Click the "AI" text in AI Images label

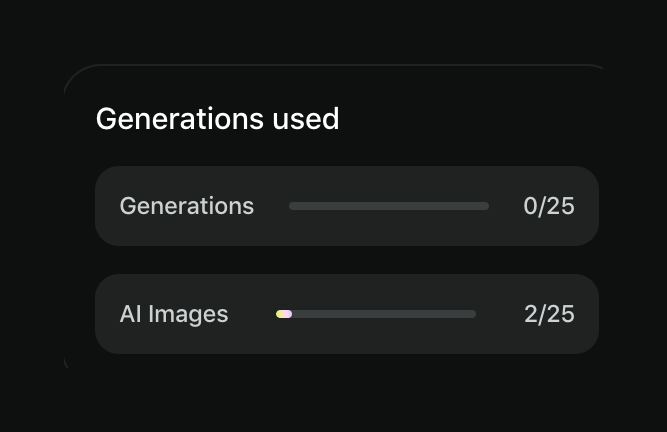(x=130, y=314)
